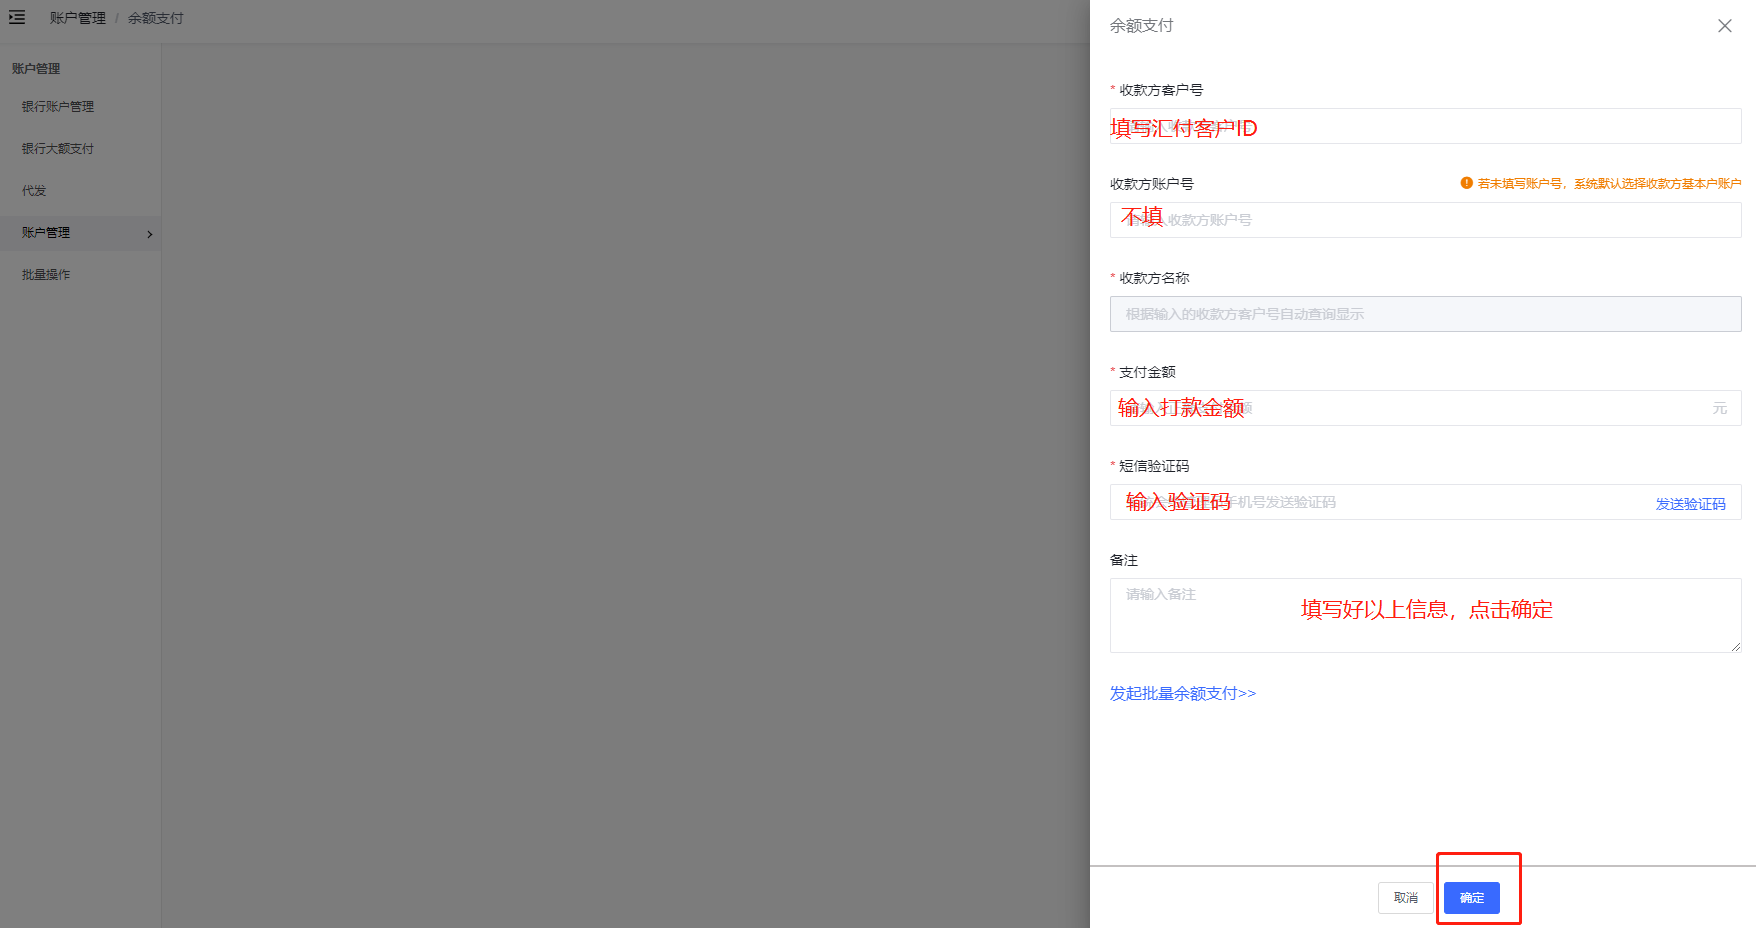Expand the 账户管理 submenu arrow
The image size is (1756, 928).
(150, 234)
